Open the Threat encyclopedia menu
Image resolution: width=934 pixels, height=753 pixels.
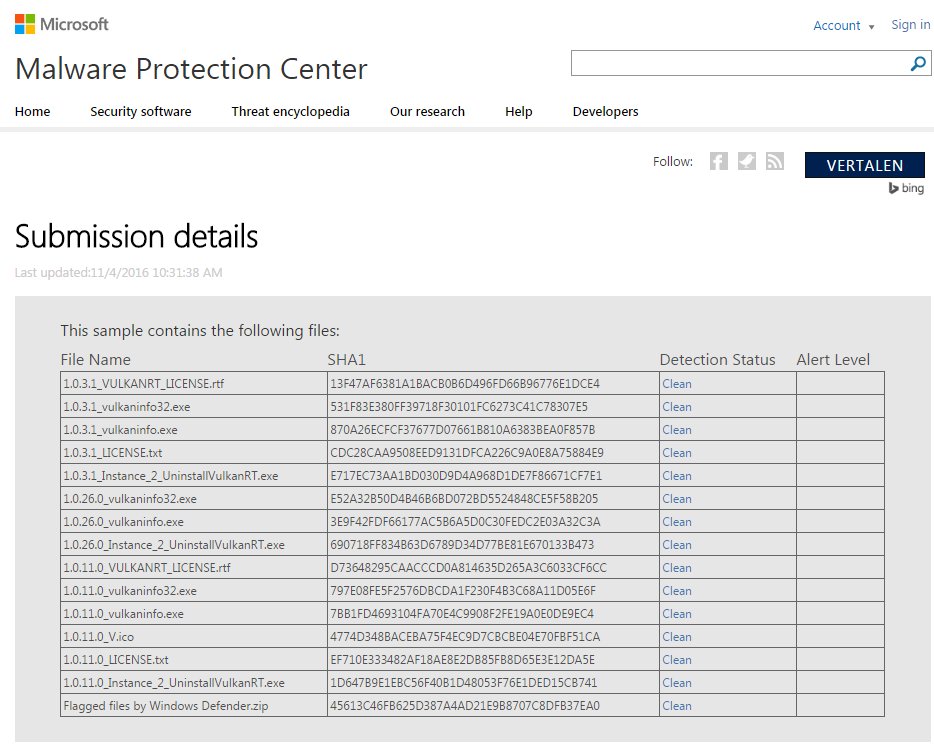(290, 111)
